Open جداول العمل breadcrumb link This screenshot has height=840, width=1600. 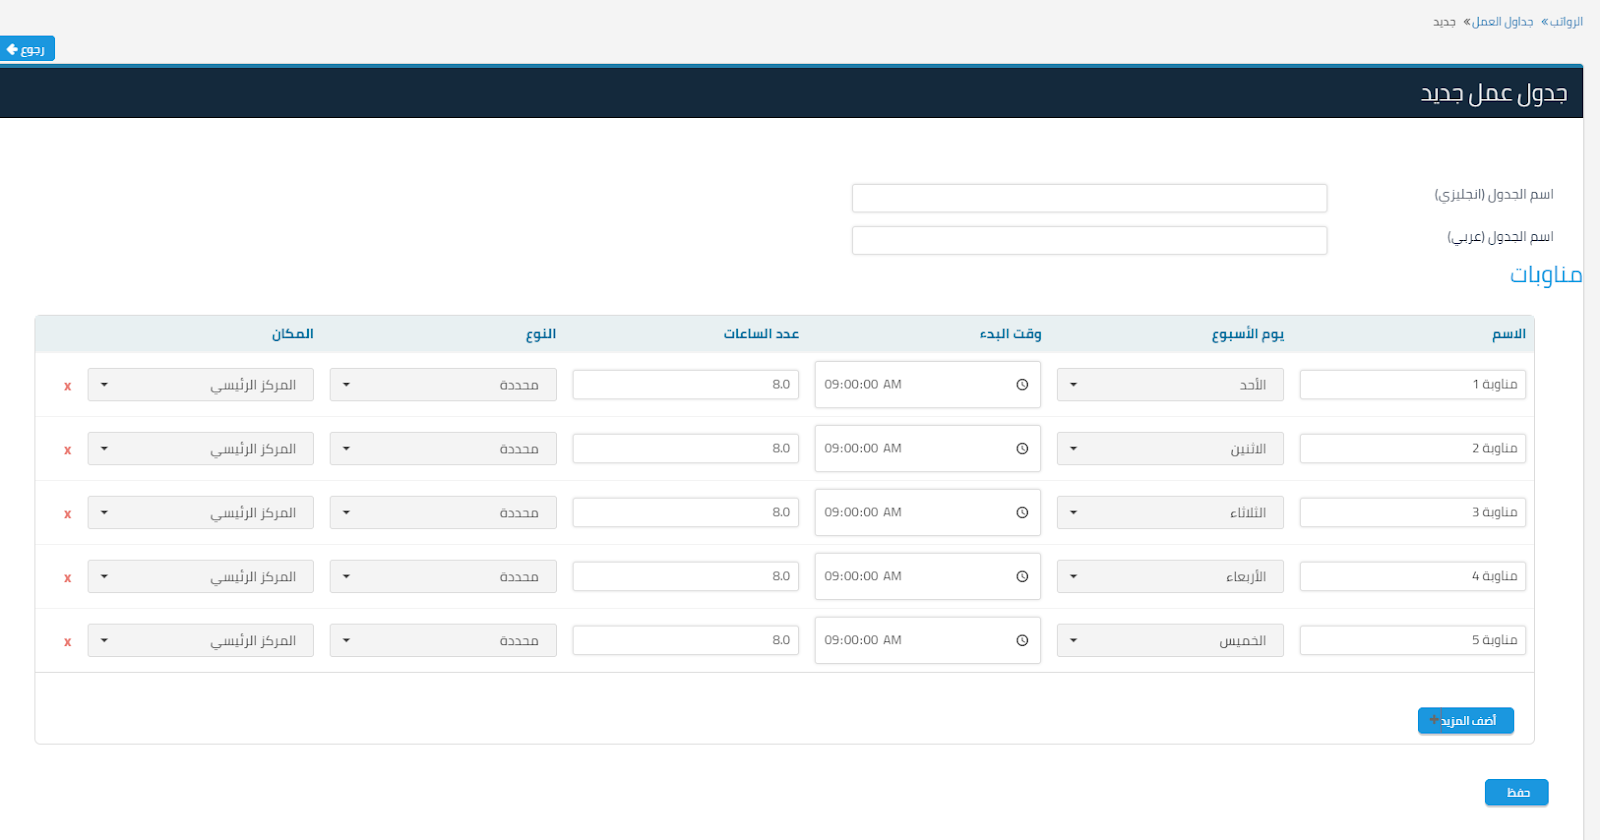coord(1502,22)
